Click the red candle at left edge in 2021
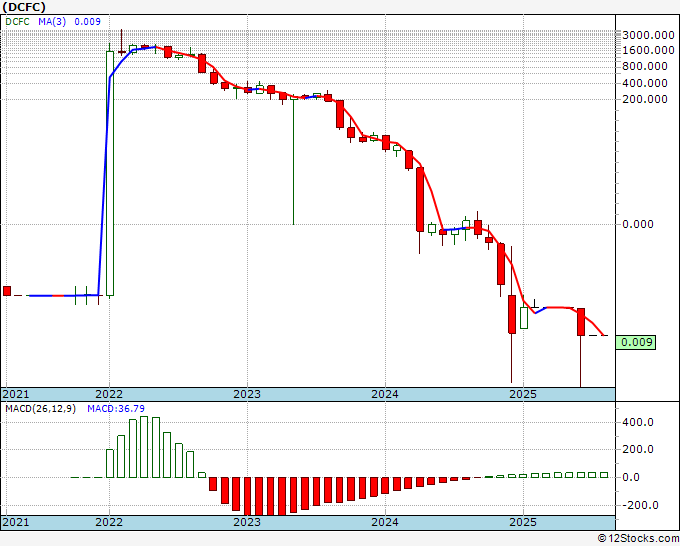680x546 pixels. 7,291
